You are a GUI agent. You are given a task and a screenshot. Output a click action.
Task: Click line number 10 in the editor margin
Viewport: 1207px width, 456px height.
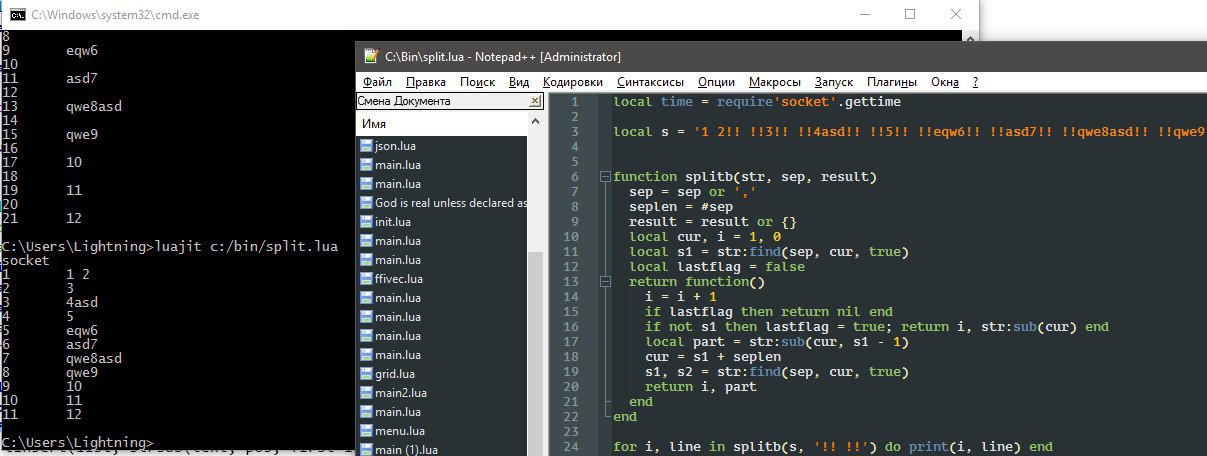coord(570,237)
